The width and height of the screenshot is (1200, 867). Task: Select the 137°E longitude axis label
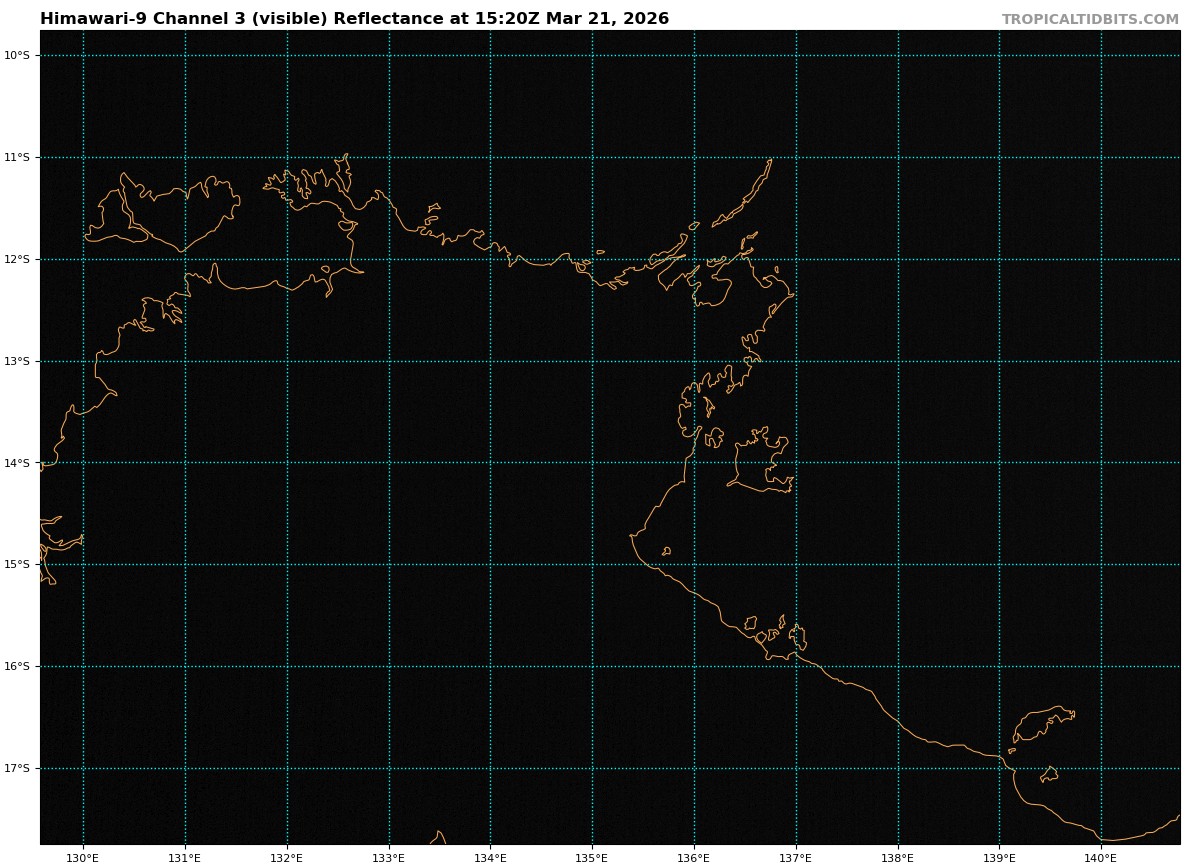click(x=796, y=858)
